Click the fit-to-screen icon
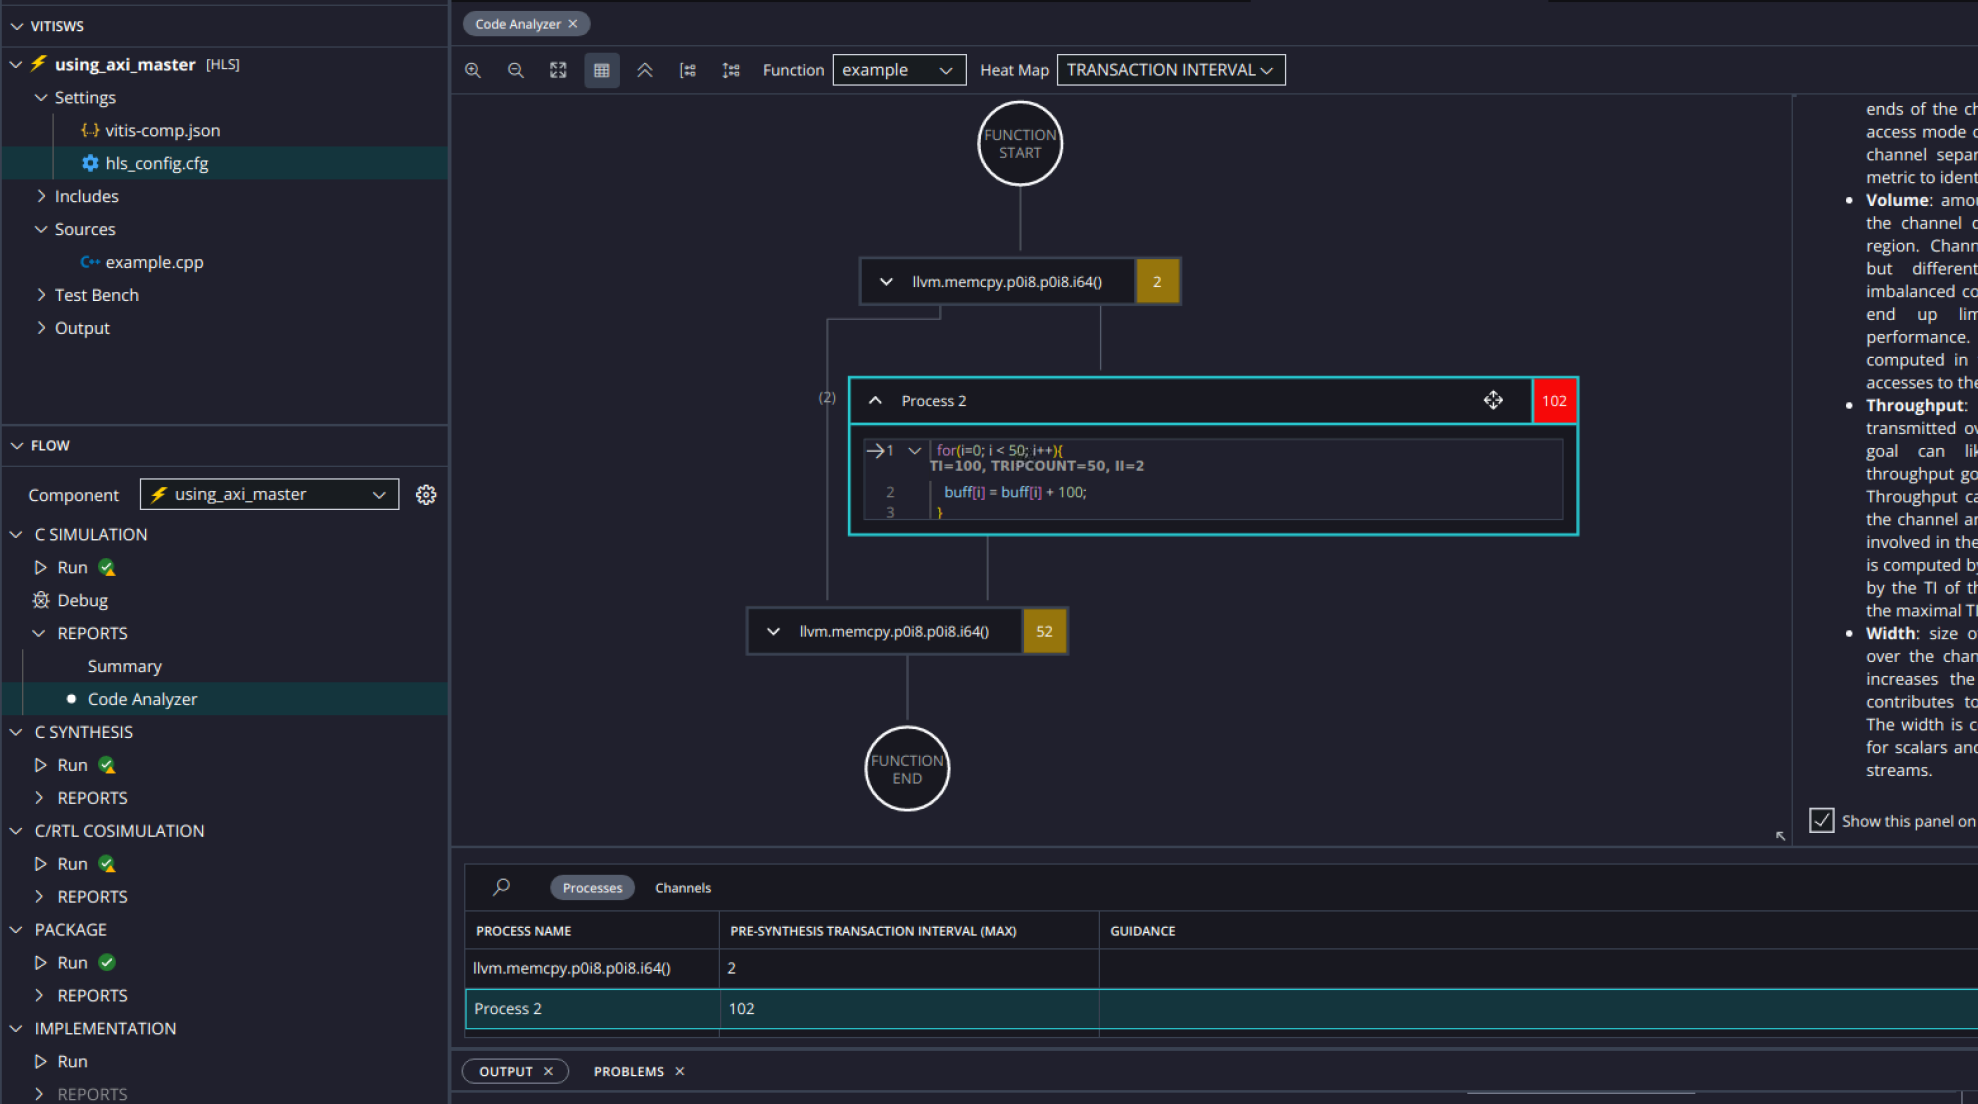This screenshot has height=1104, width=1978. (558, 70)
